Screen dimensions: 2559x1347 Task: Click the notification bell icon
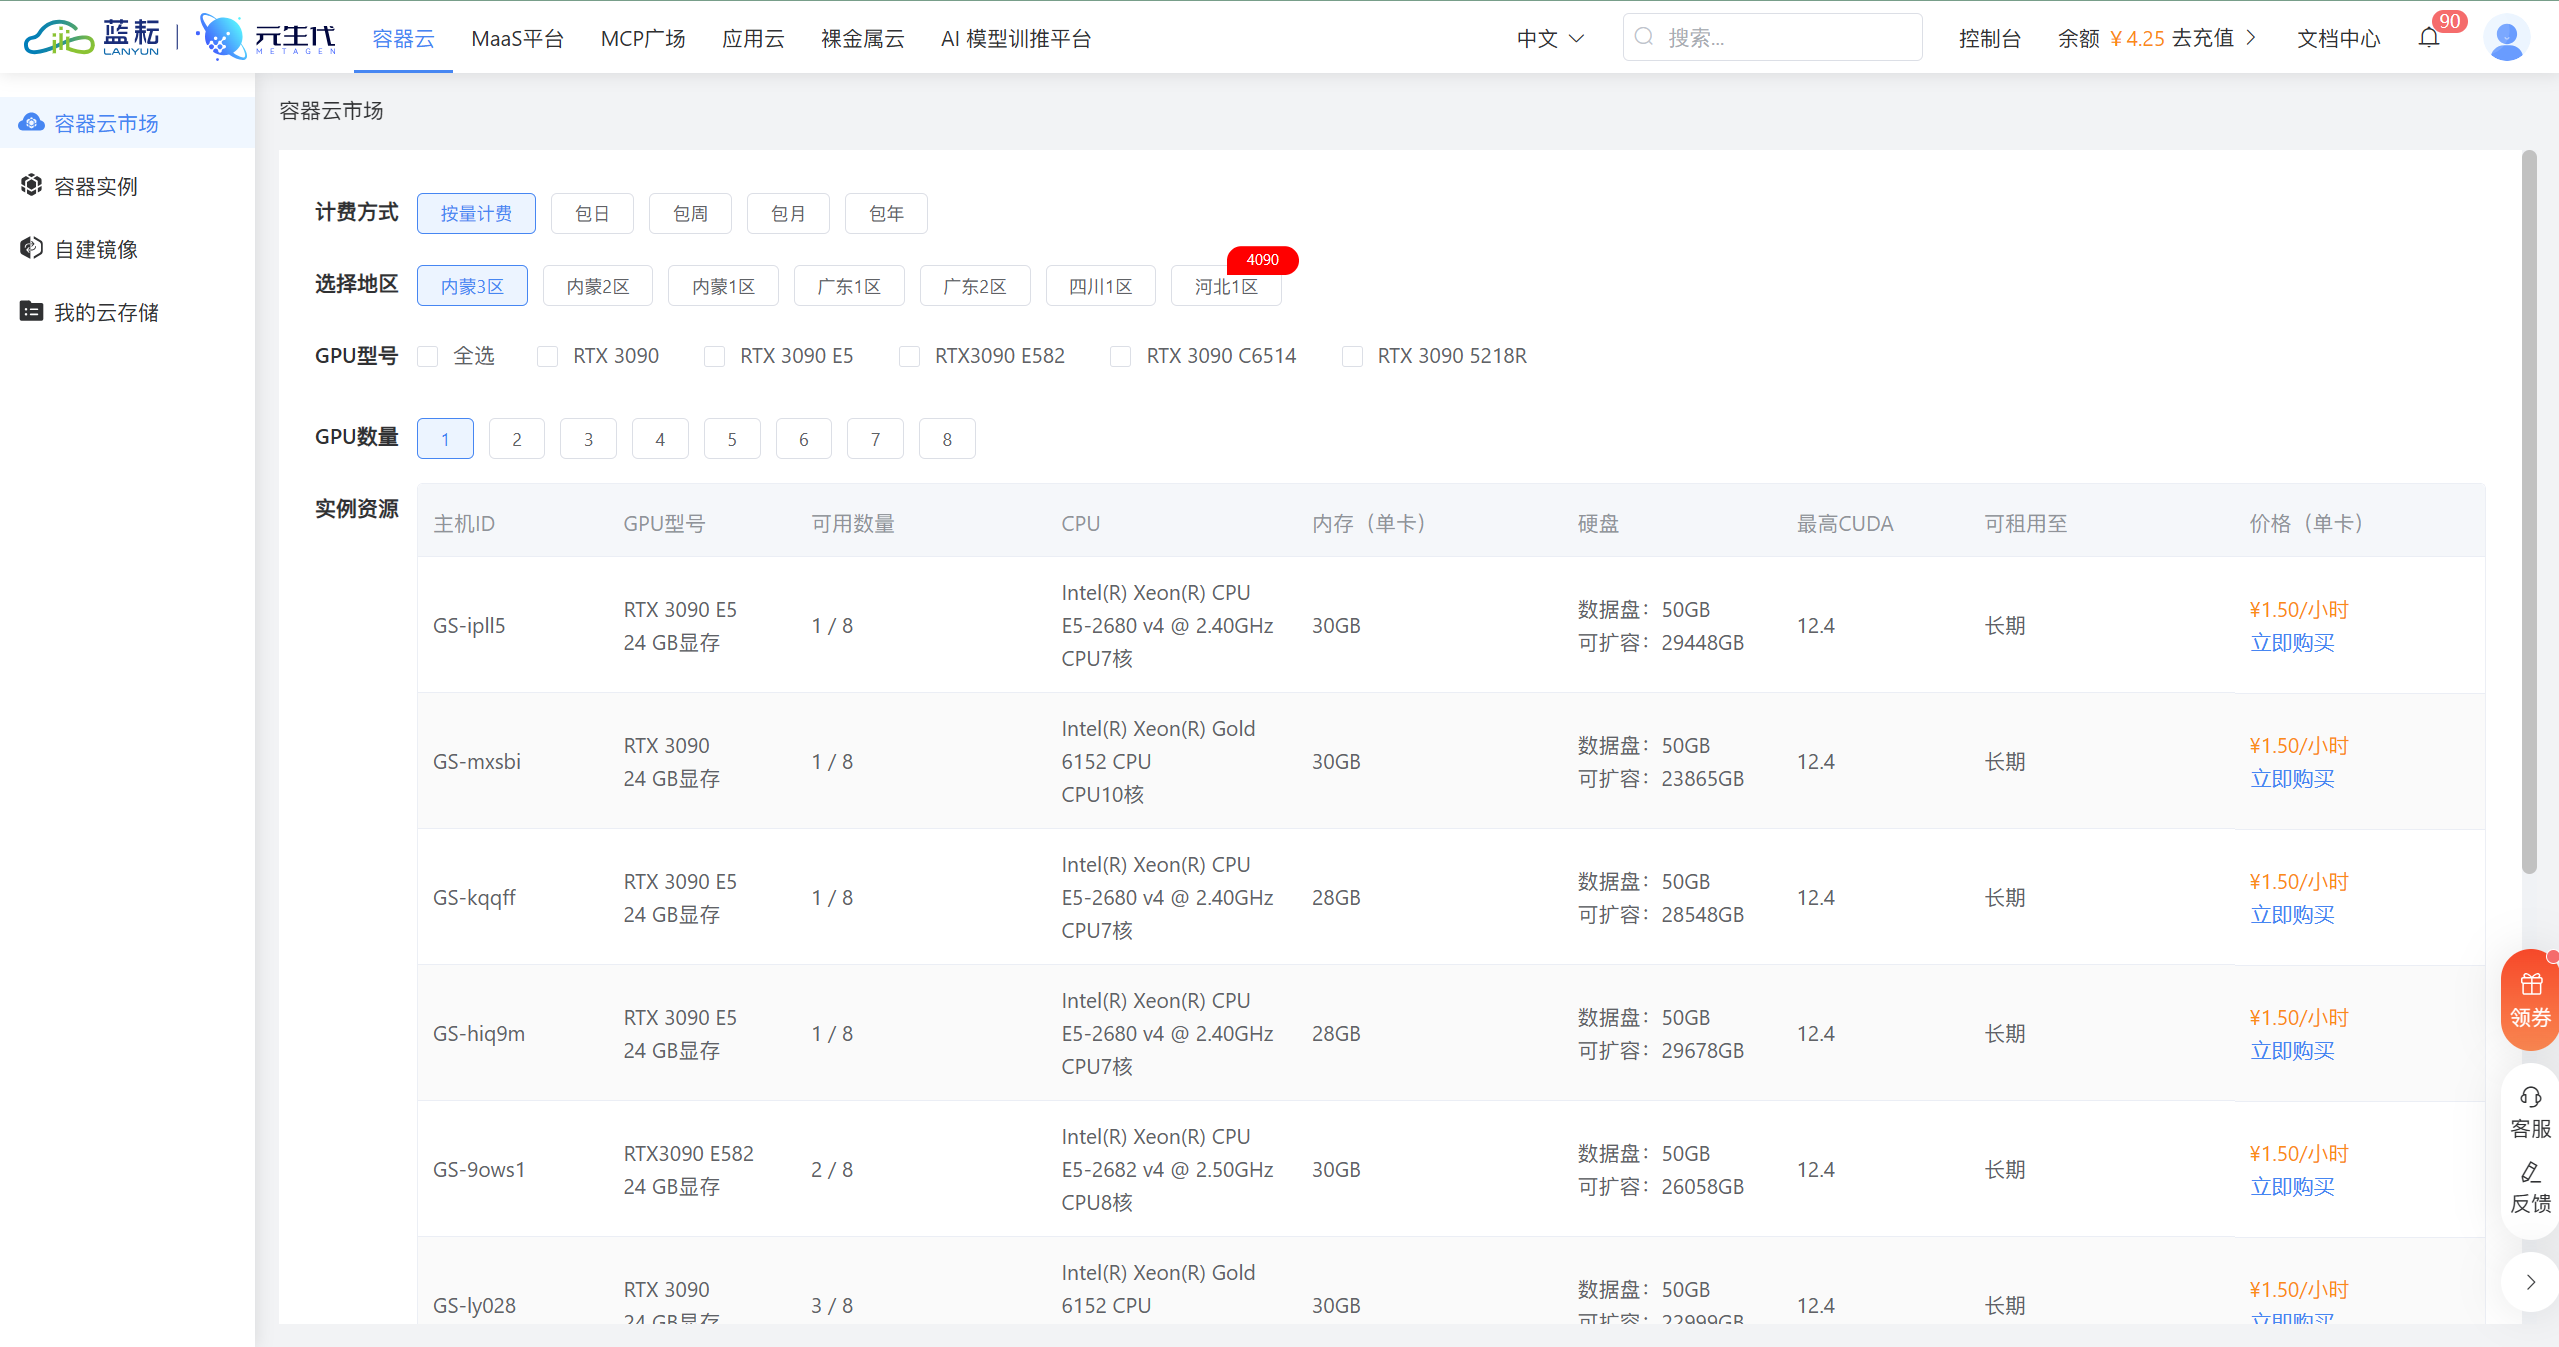tap(2428, 38)
